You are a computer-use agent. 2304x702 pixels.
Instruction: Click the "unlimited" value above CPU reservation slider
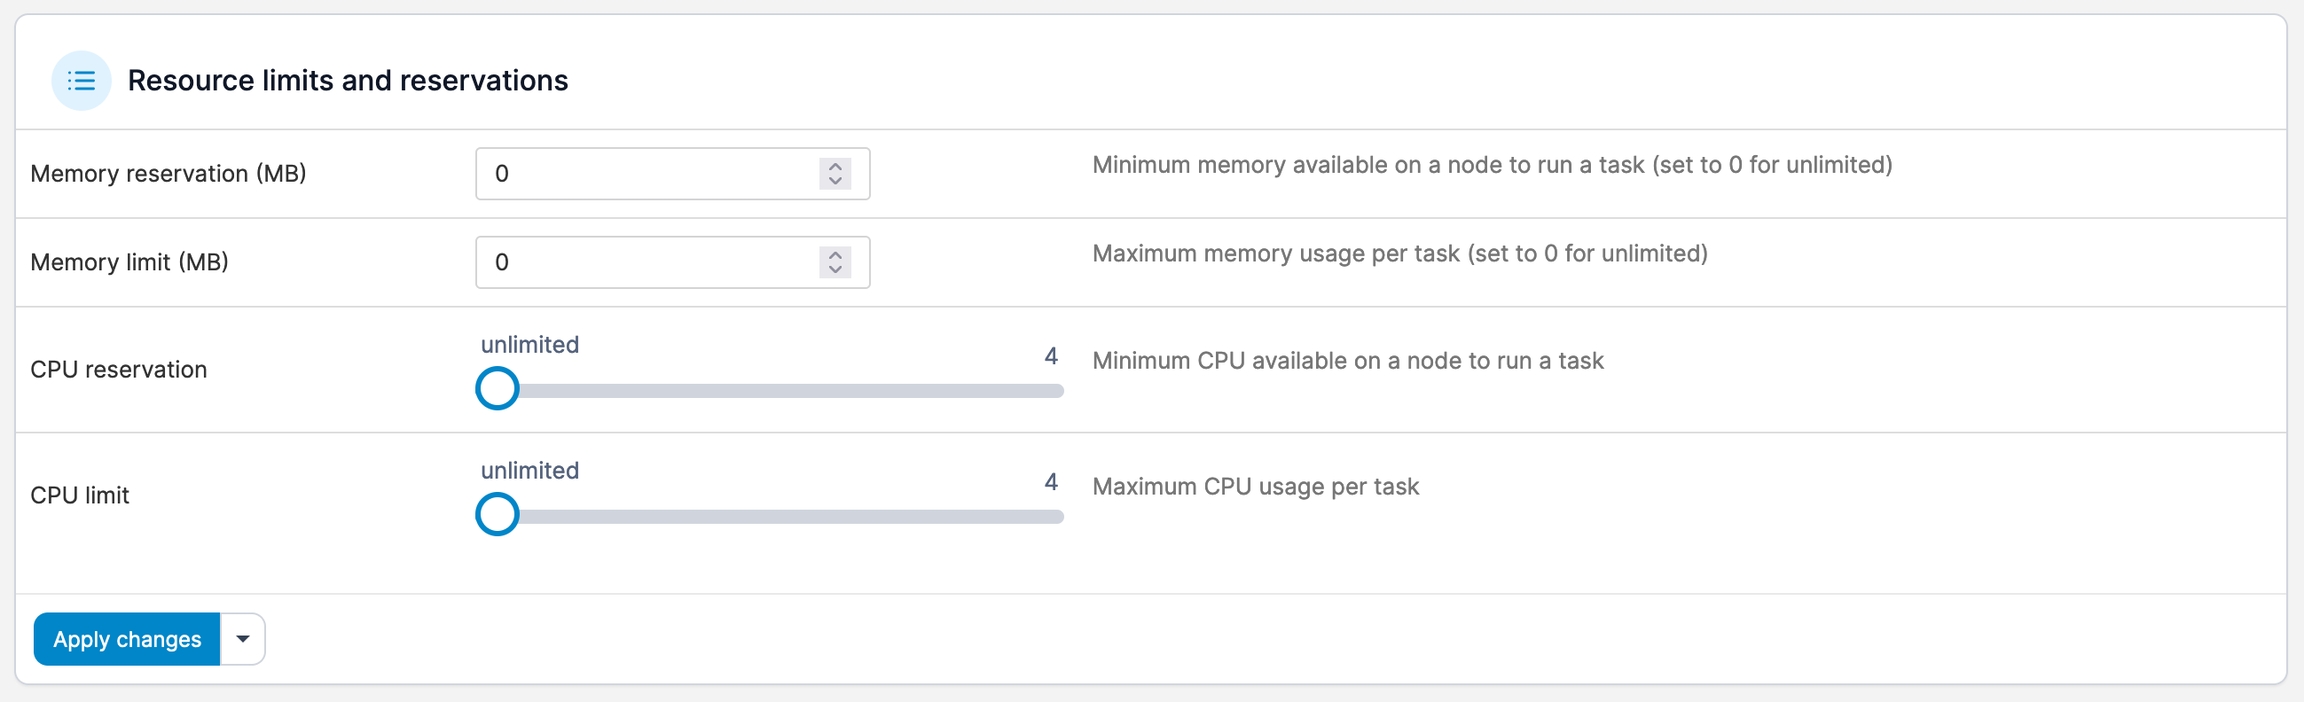pos(529,345)
